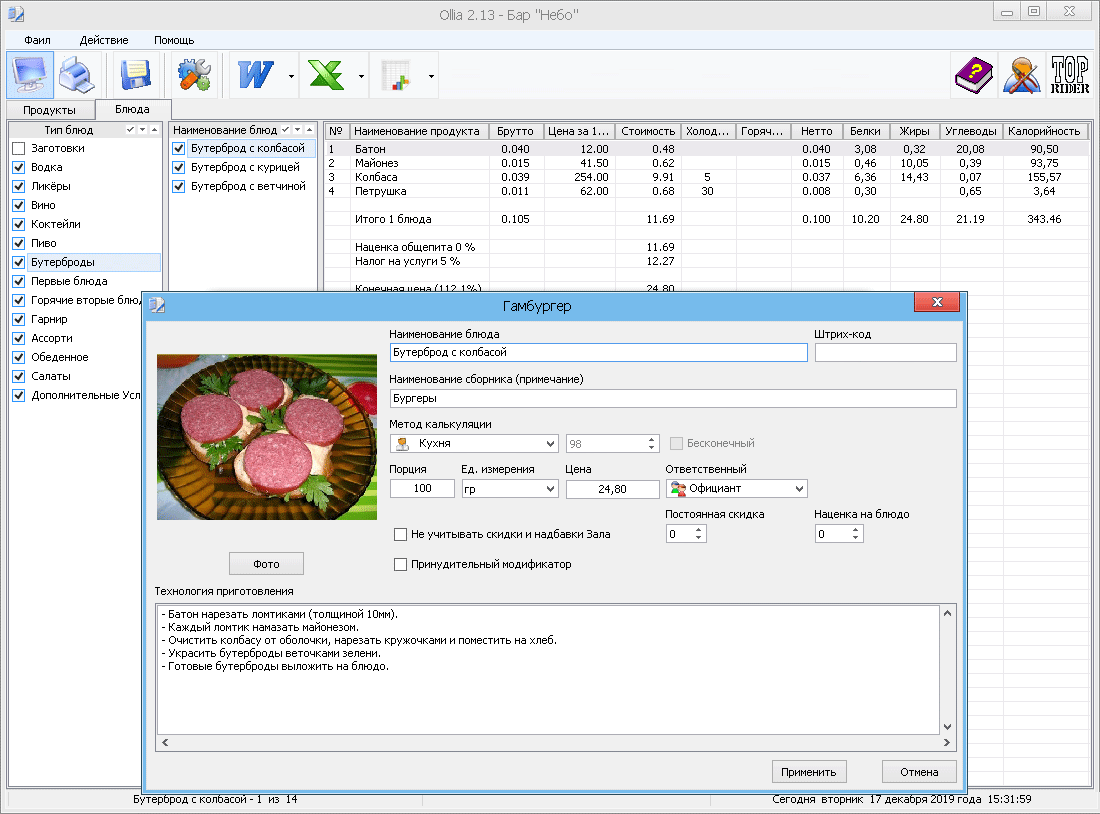This screenshot has height=814, width=1100.
Task: Click the floppy disk save icon
Action: [135, 75]
